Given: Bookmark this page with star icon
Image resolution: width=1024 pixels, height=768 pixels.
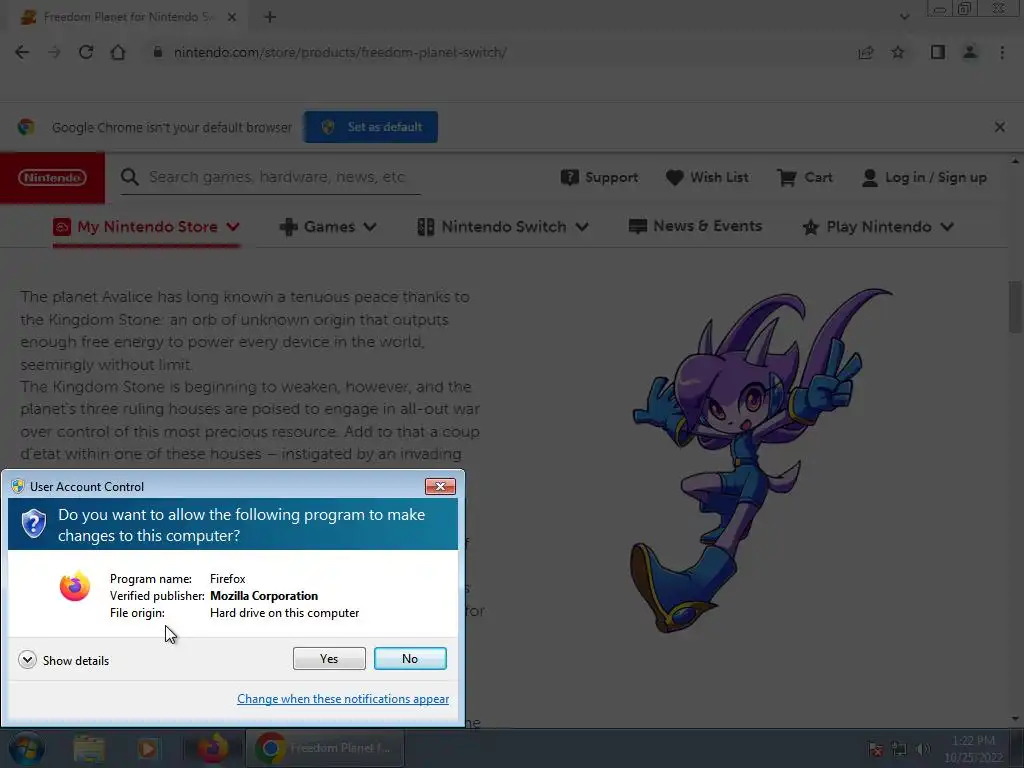Looking at the screenshot, I should (898, 52).
